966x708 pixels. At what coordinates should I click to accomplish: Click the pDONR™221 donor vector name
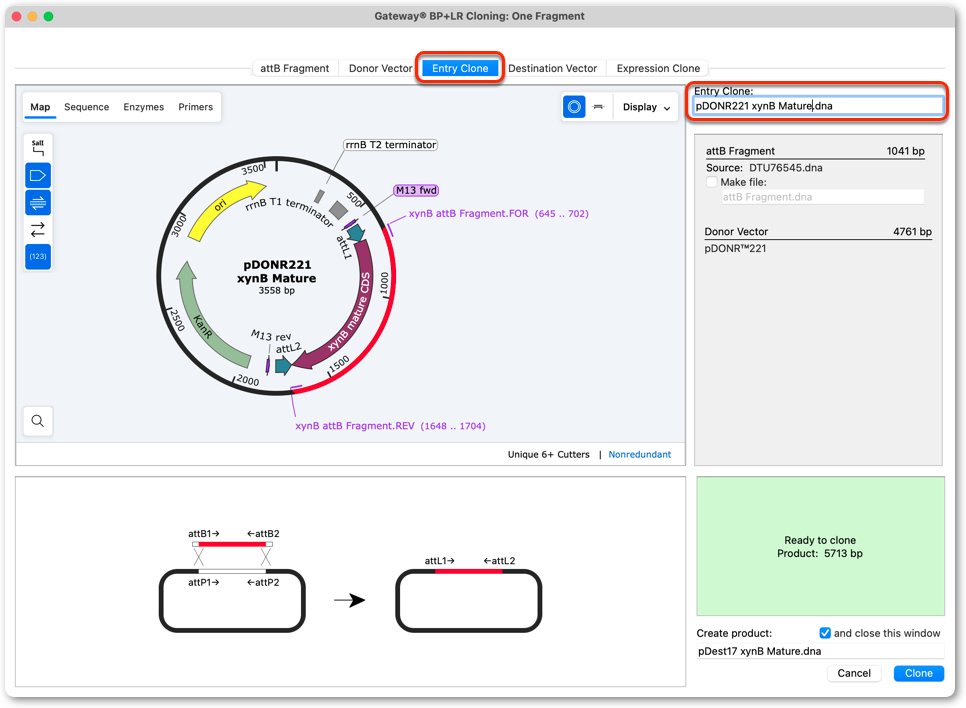(735, 248)
